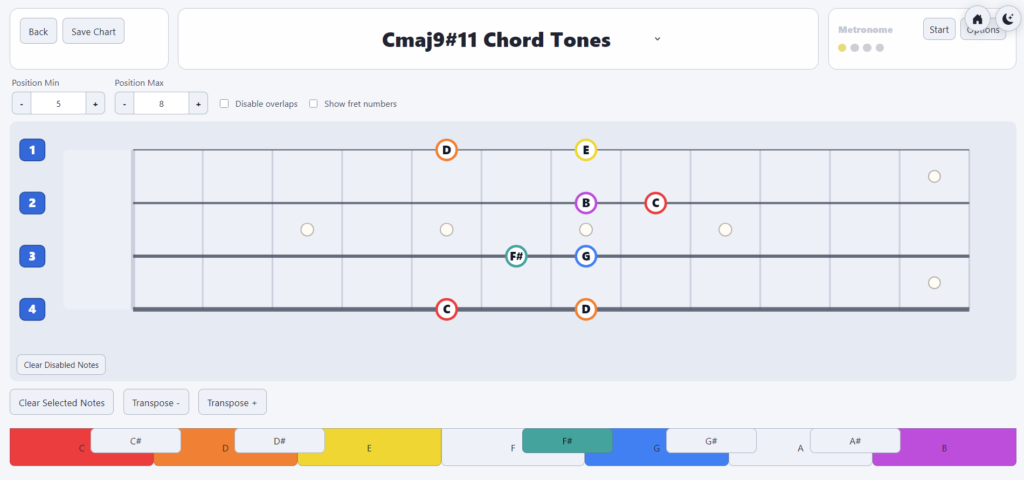Click the Position Min value field
The width and height of the screenshot is (1024, 480).
[x=58, y=103]
